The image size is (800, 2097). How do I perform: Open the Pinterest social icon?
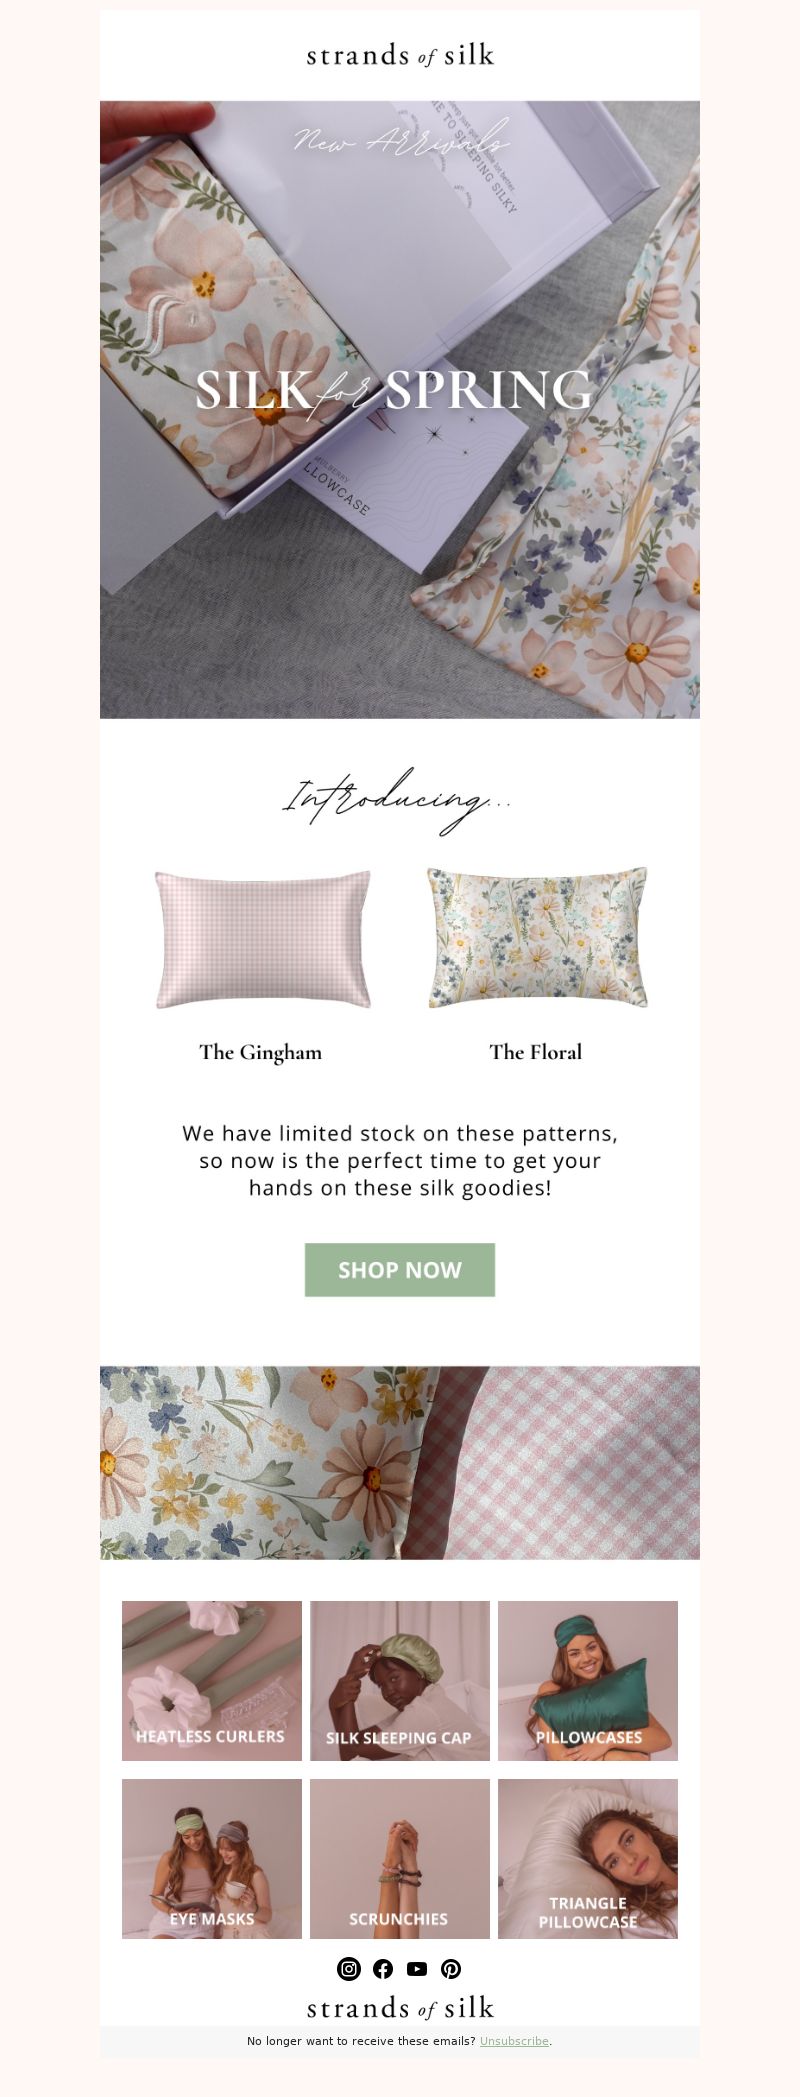(451, 1968)
